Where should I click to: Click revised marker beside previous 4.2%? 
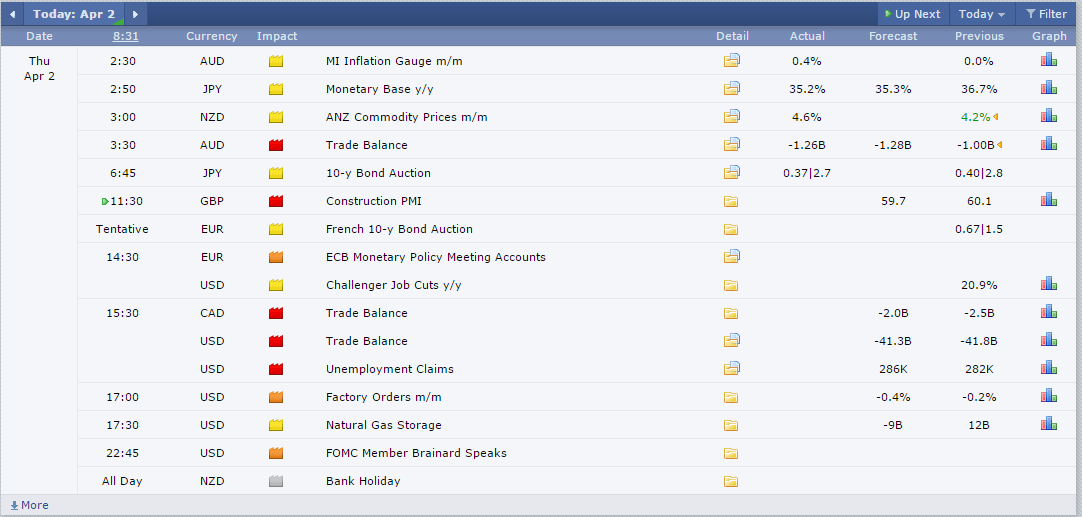point(996,117)
